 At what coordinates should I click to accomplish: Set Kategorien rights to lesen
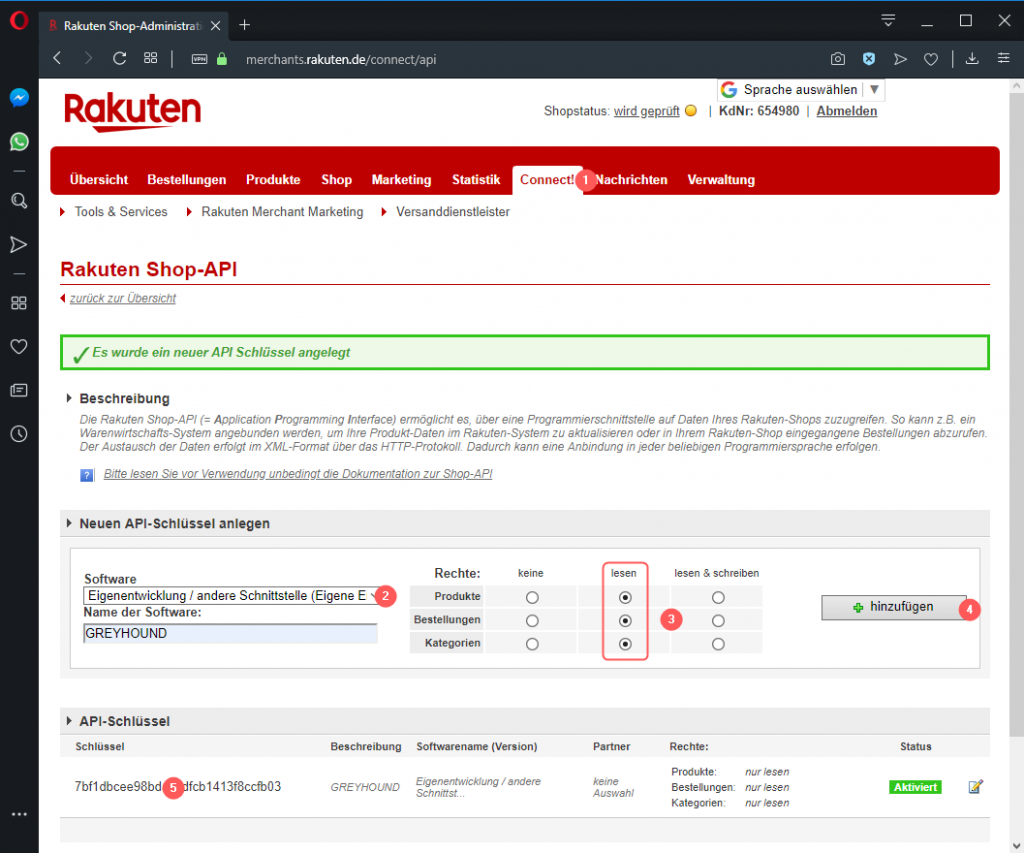tap(625, 645)
